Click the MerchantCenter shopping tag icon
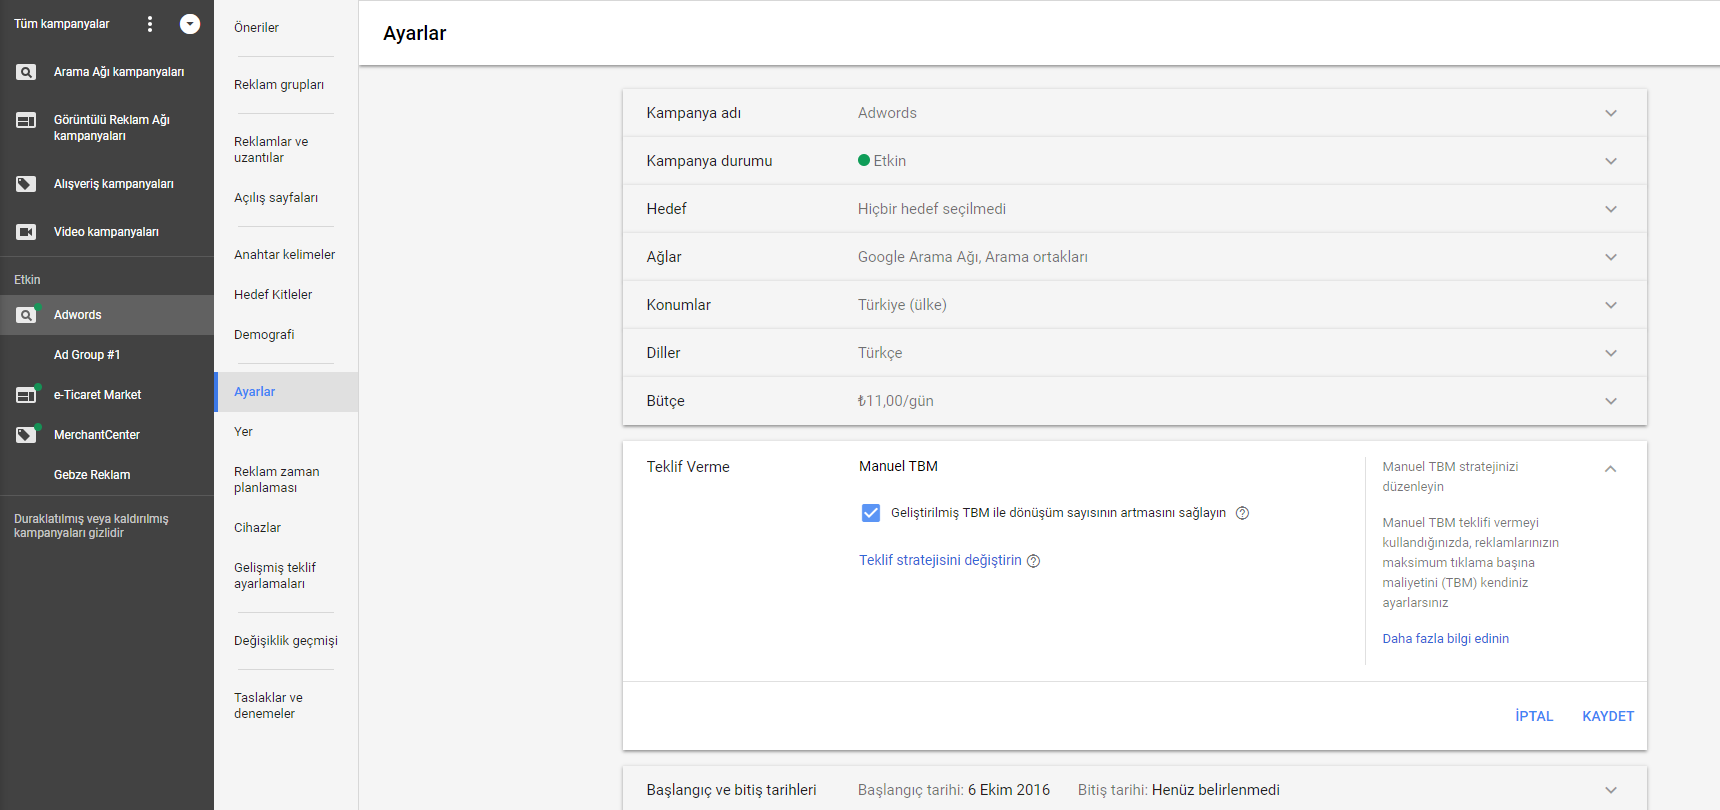Screen dimensions: 1720x810 pos(26,435)
